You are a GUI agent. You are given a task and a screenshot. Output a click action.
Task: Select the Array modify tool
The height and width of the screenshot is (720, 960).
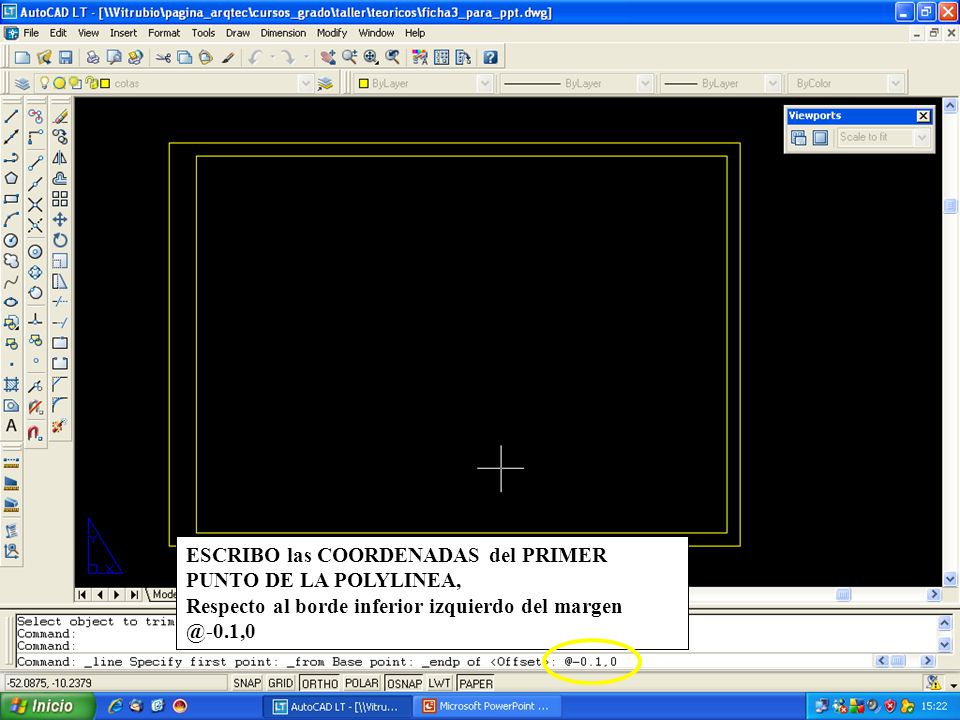(60, 199)
